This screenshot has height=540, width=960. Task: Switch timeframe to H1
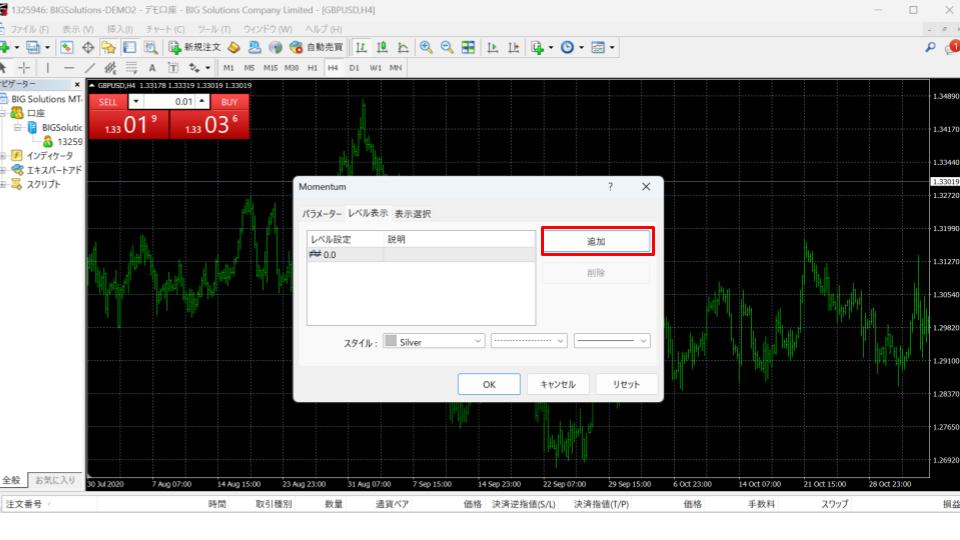pos(312,68)
